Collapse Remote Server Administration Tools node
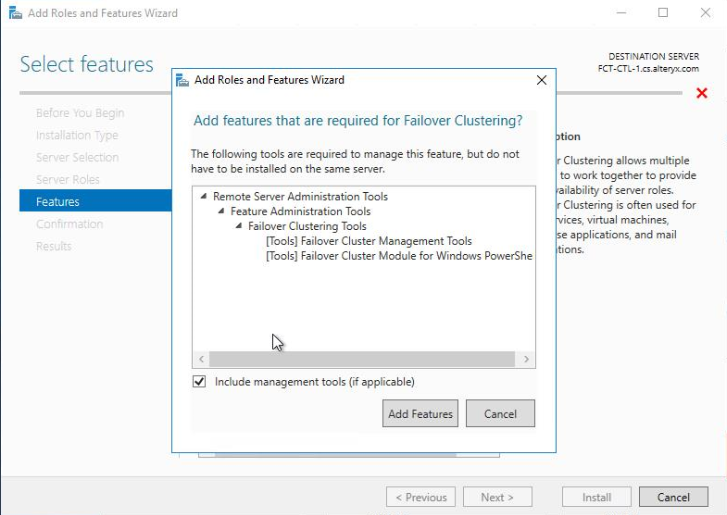This screenshot has width=727, height=515. pyautogui.click(x=204, y=197)
